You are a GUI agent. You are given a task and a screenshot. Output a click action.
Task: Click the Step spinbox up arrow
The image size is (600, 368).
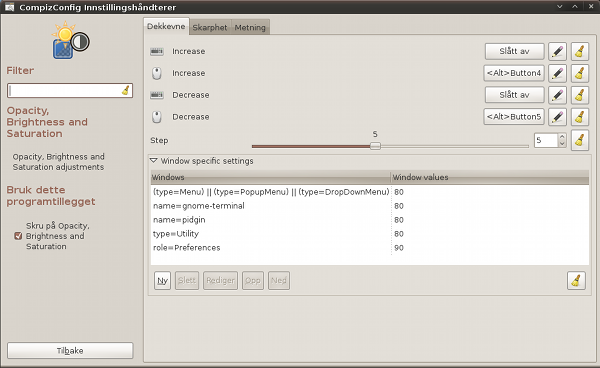(562, 137)
